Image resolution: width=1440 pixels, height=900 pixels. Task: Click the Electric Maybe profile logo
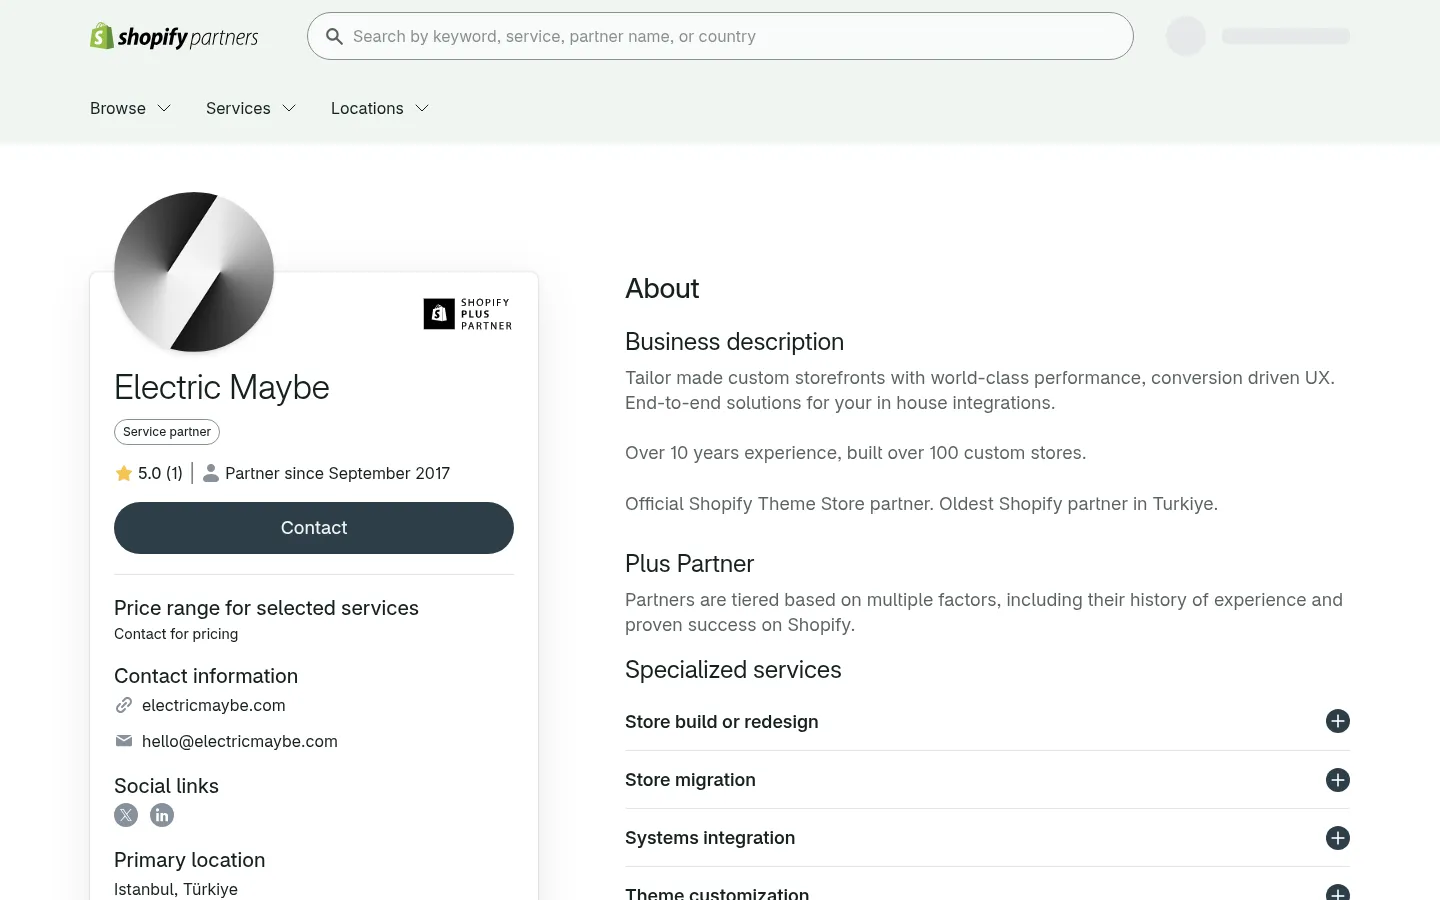click(x=194, y=272)
